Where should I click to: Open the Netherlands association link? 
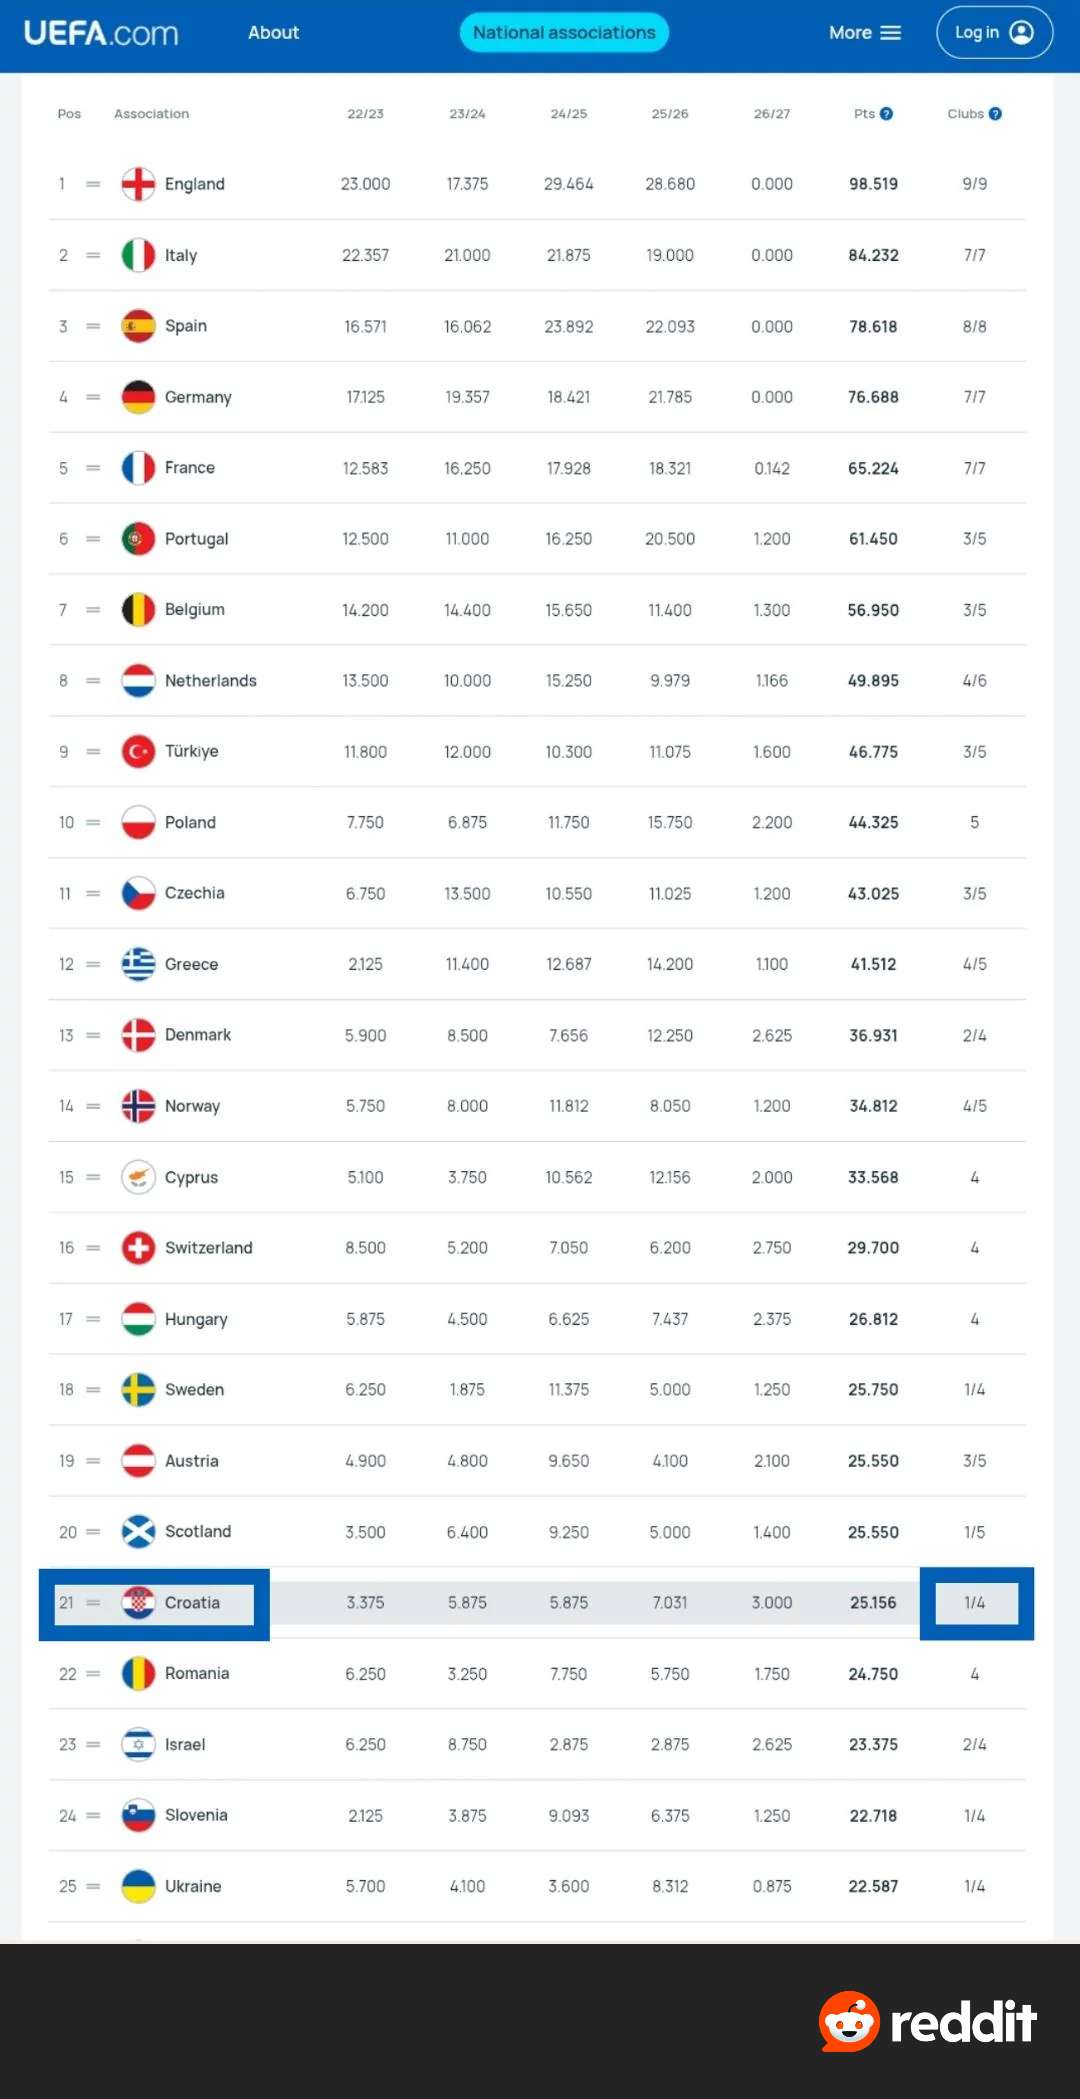coord(210,681)
